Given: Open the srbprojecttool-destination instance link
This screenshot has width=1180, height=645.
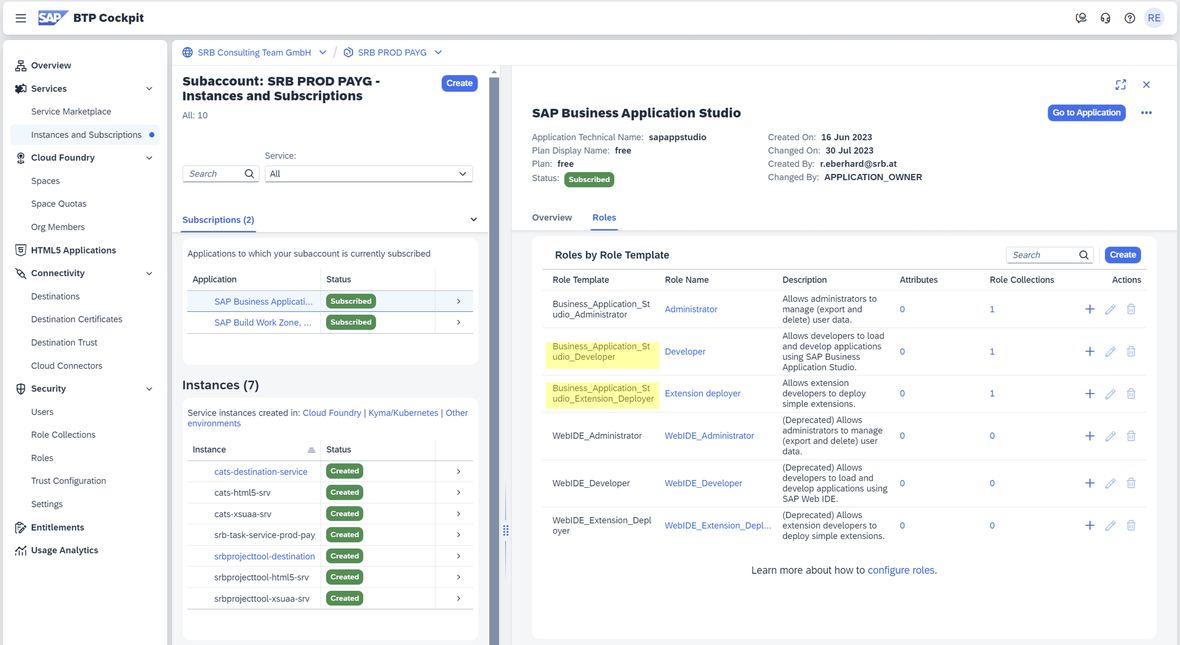Looking at the screenshot, I should 264,556.
